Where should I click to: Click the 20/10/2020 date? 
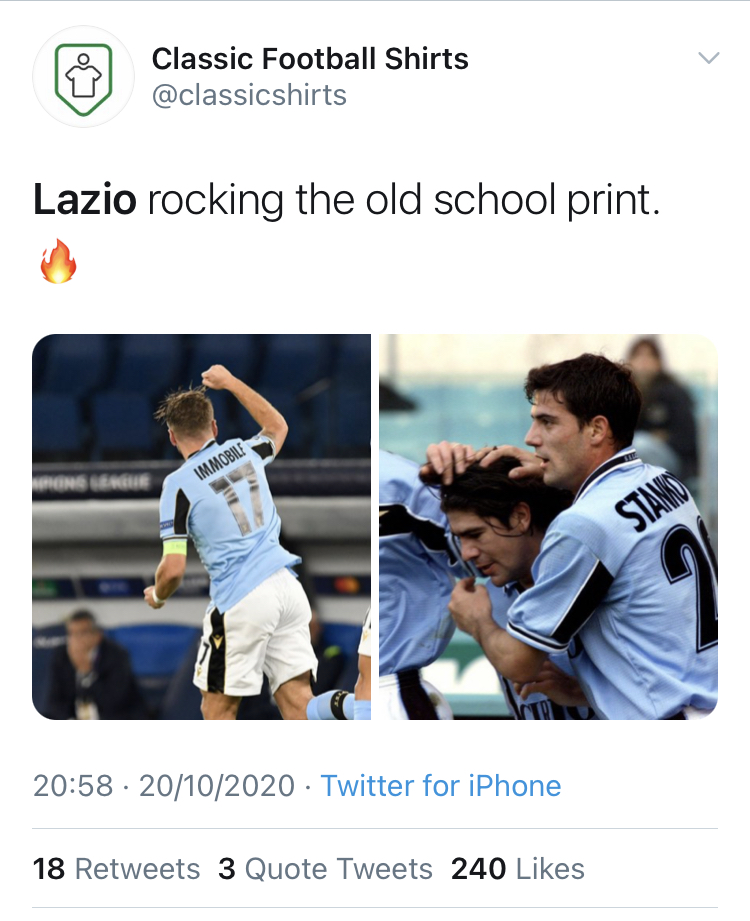(217, 786)
